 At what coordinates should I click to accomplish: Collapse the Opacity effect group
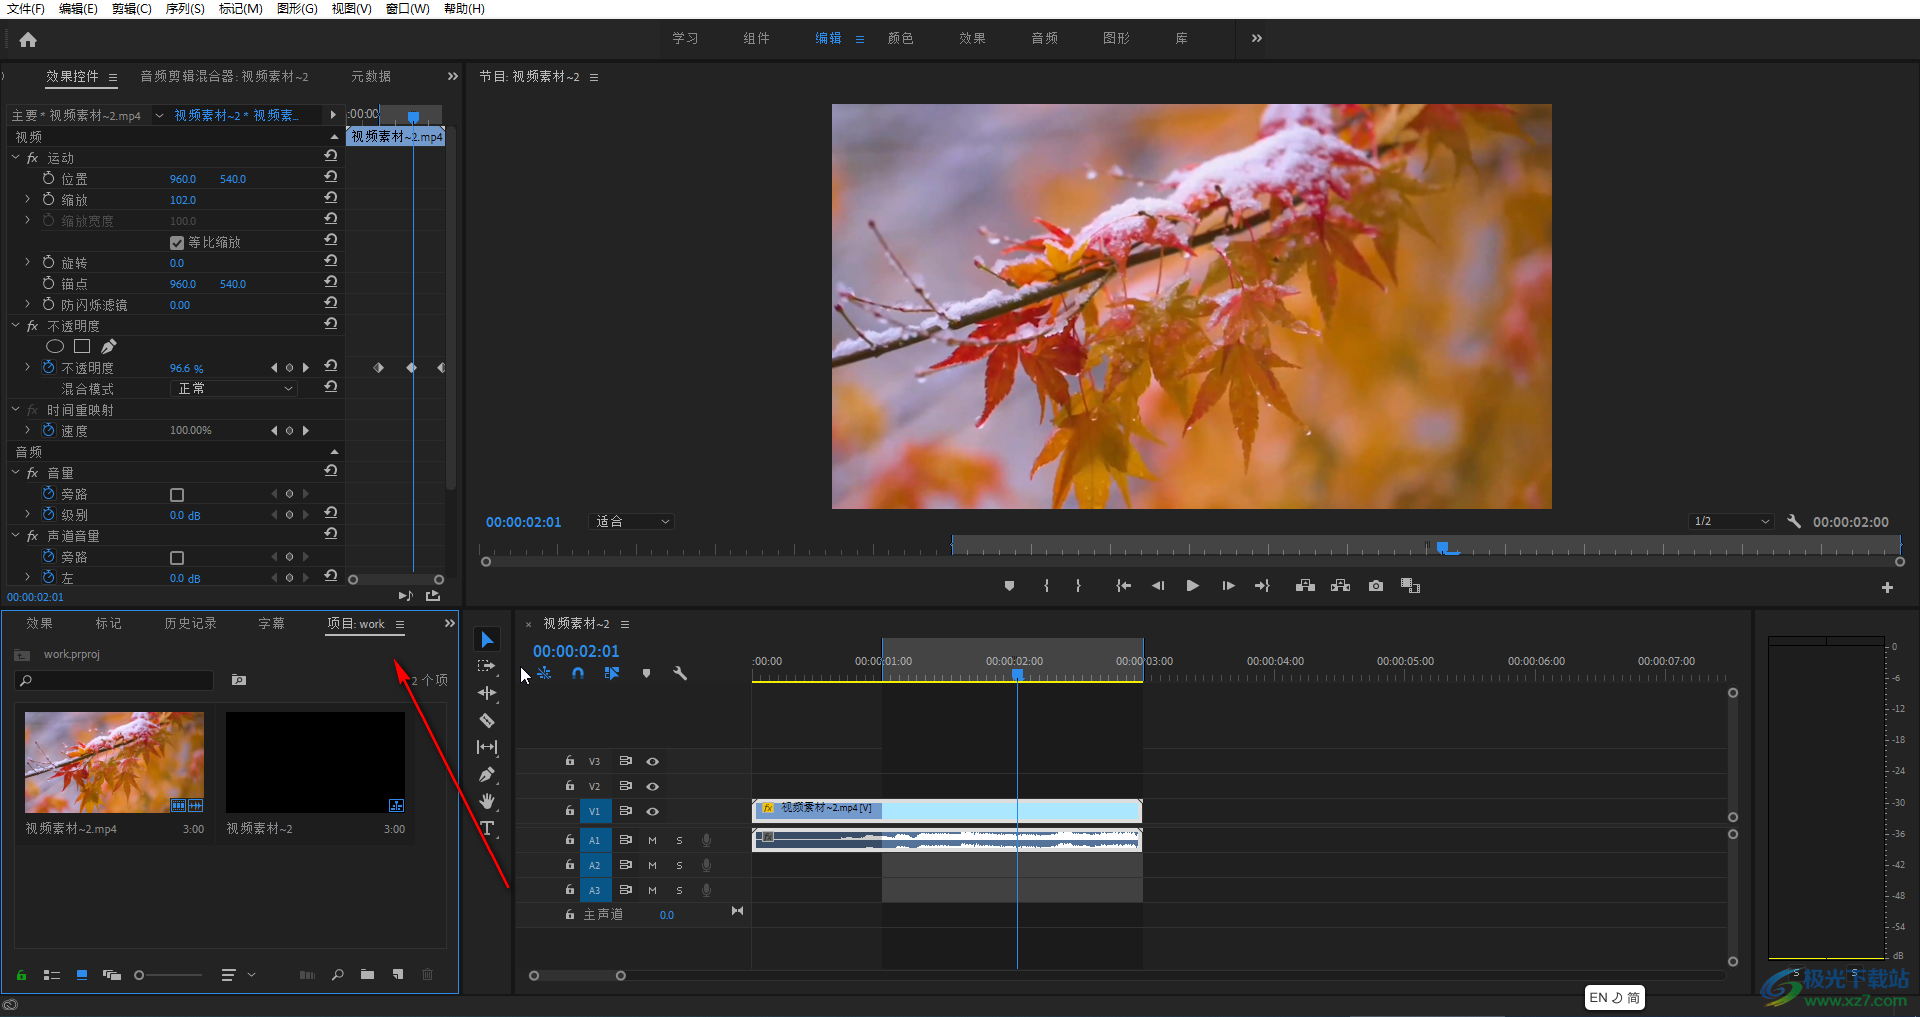tap(16, 326)
